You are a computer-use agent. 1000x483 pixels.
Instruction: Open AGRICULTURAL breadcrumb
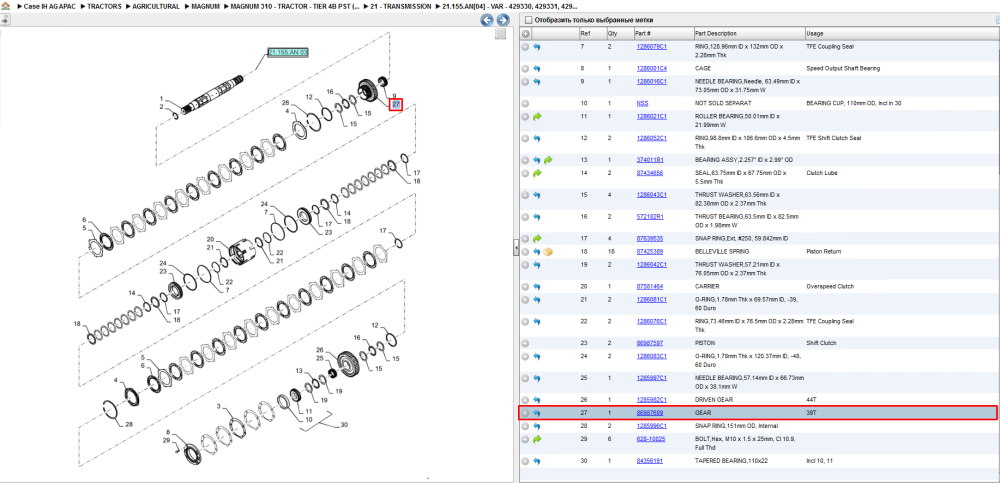click(156, 6)
